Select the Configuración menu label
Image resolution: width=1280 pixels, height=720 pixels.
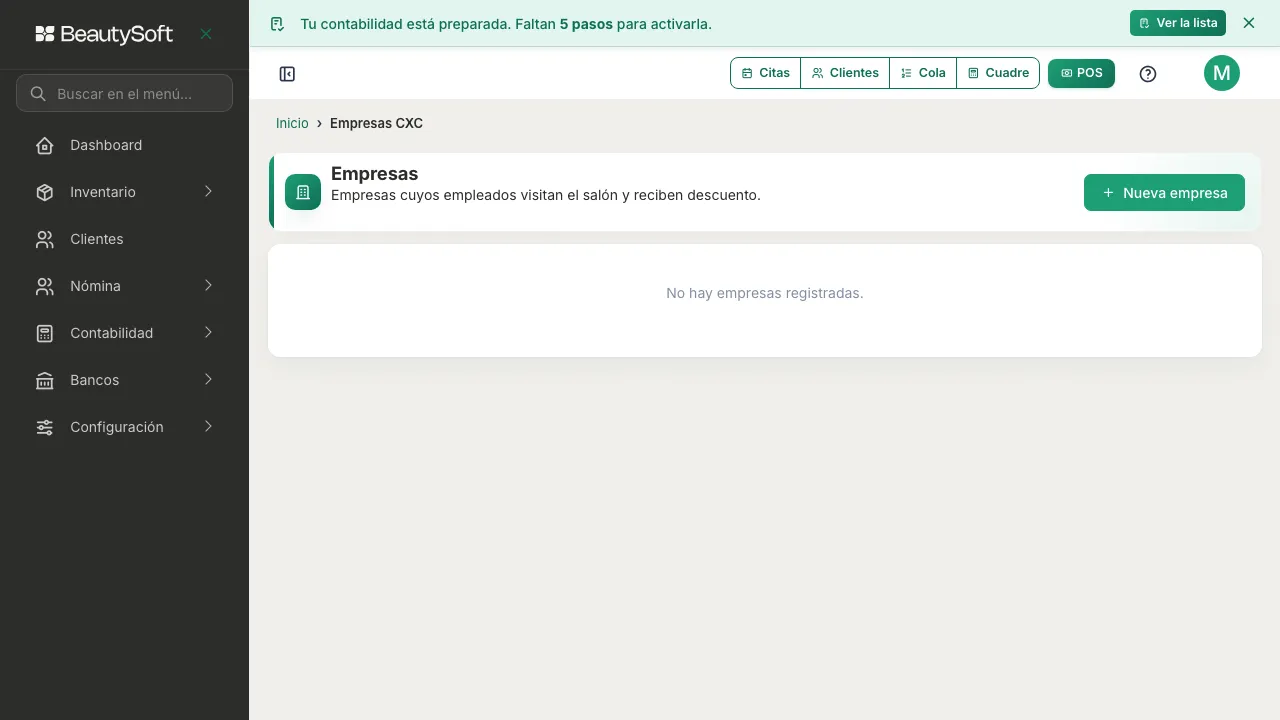pyautogui.click(x=116, y=427)
